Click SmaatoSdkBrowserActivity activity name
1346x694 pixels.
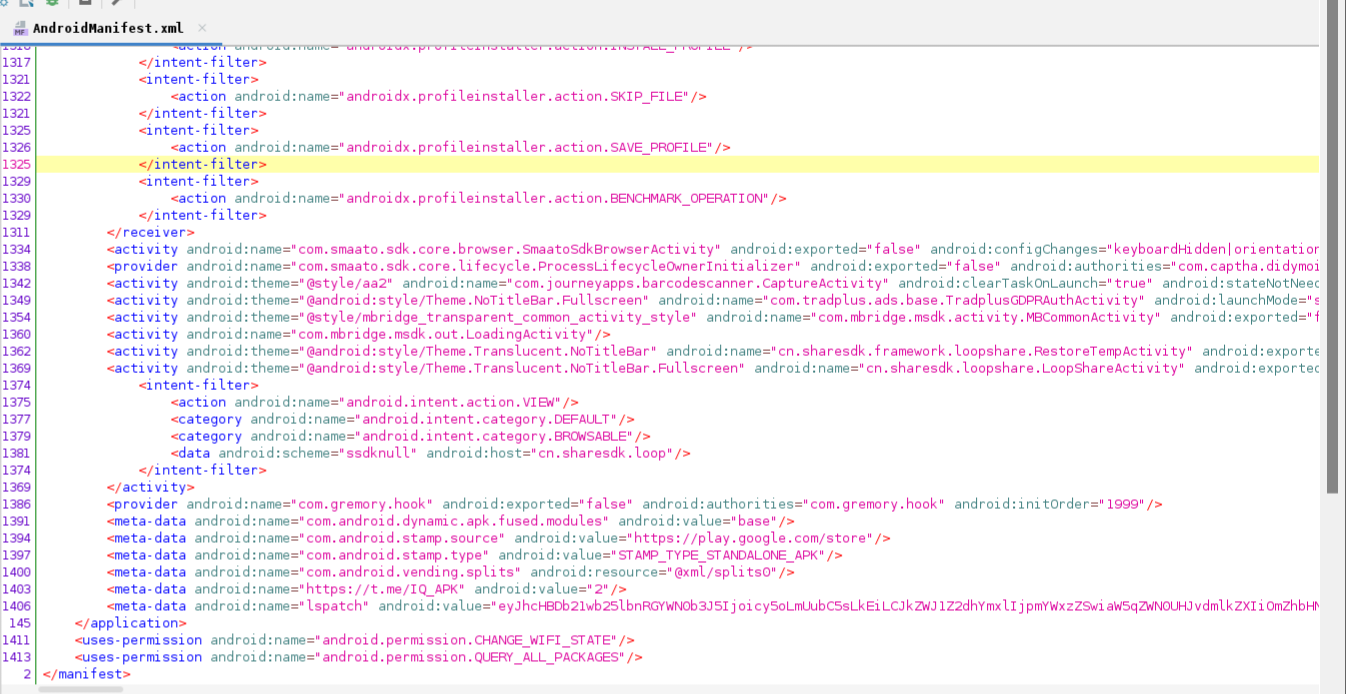[x=505, y=249]
